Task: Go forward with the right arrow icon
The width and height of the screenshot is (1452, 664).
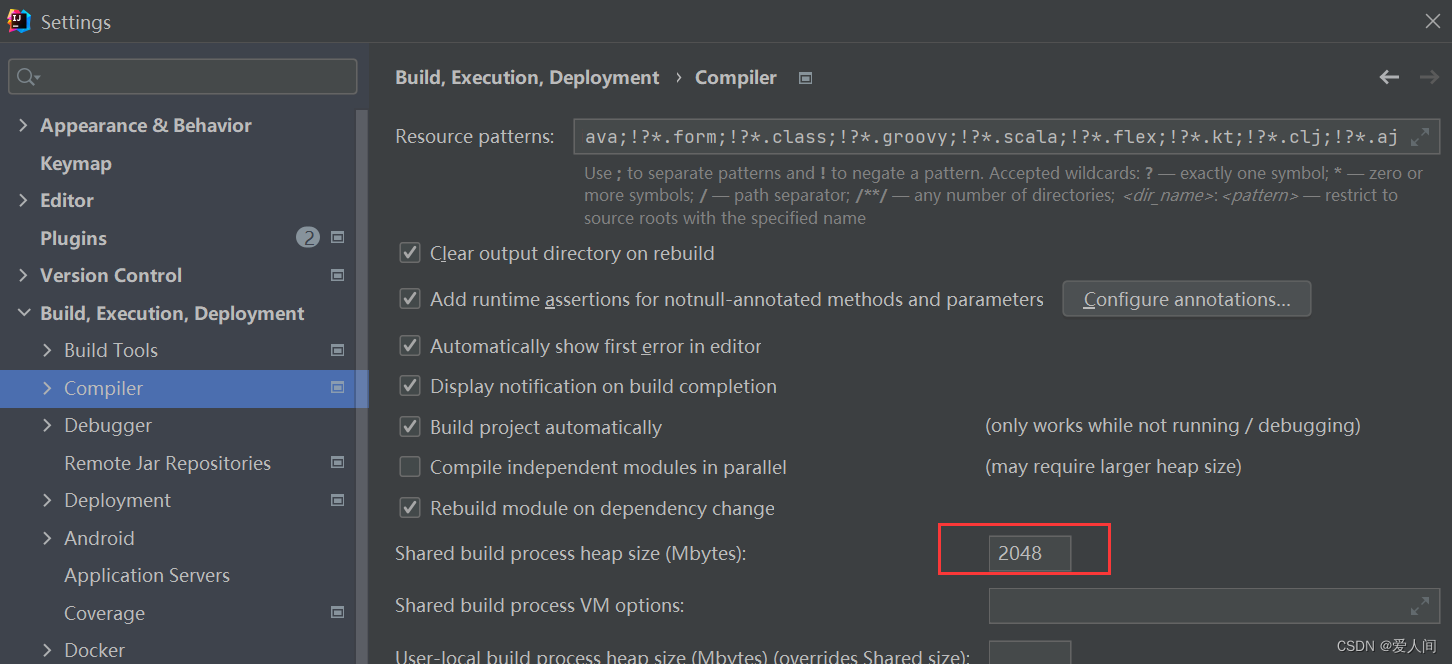Action: (1430, 77)
